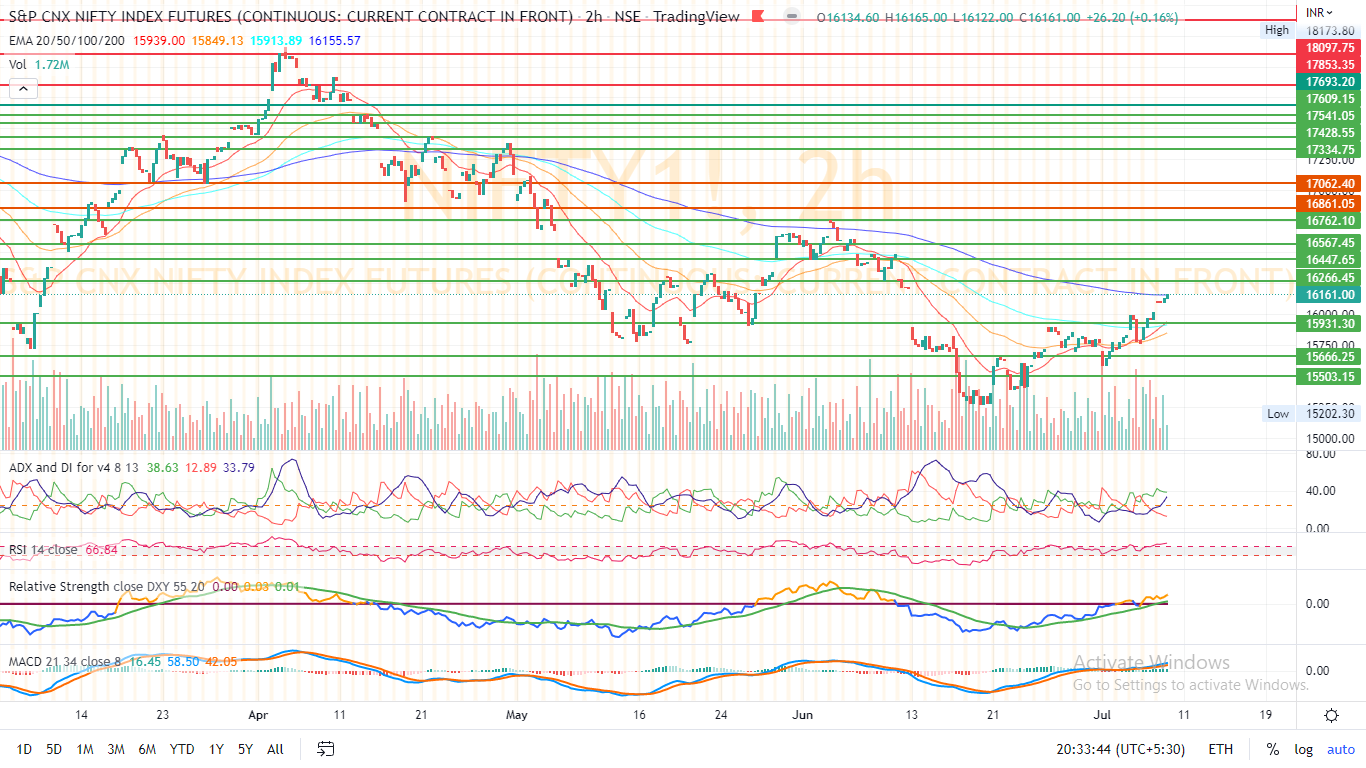Click the +26.20 (+0.16%) change value

[x=1132, y=17]
